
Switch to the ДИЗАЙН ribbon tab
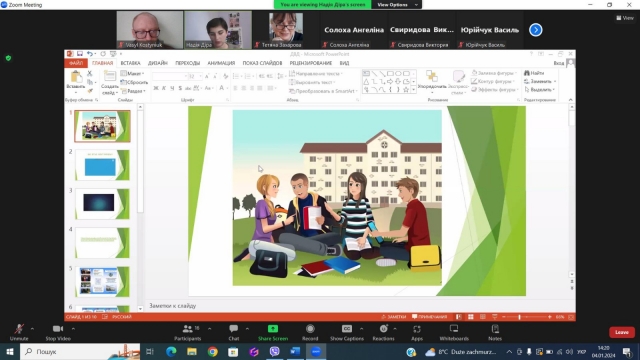[x=158, y=63]
